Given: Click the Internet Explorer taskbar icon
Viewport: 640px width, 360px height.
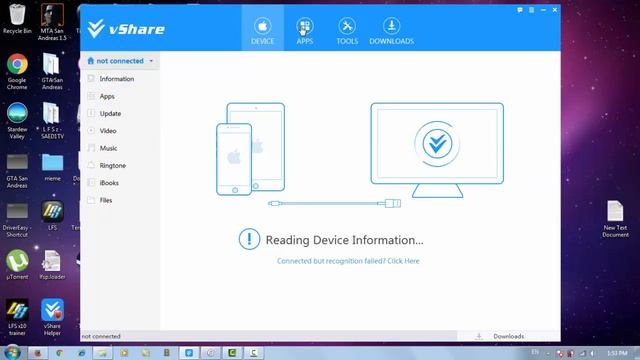Looking at the screenshot, I should (82, 353).
